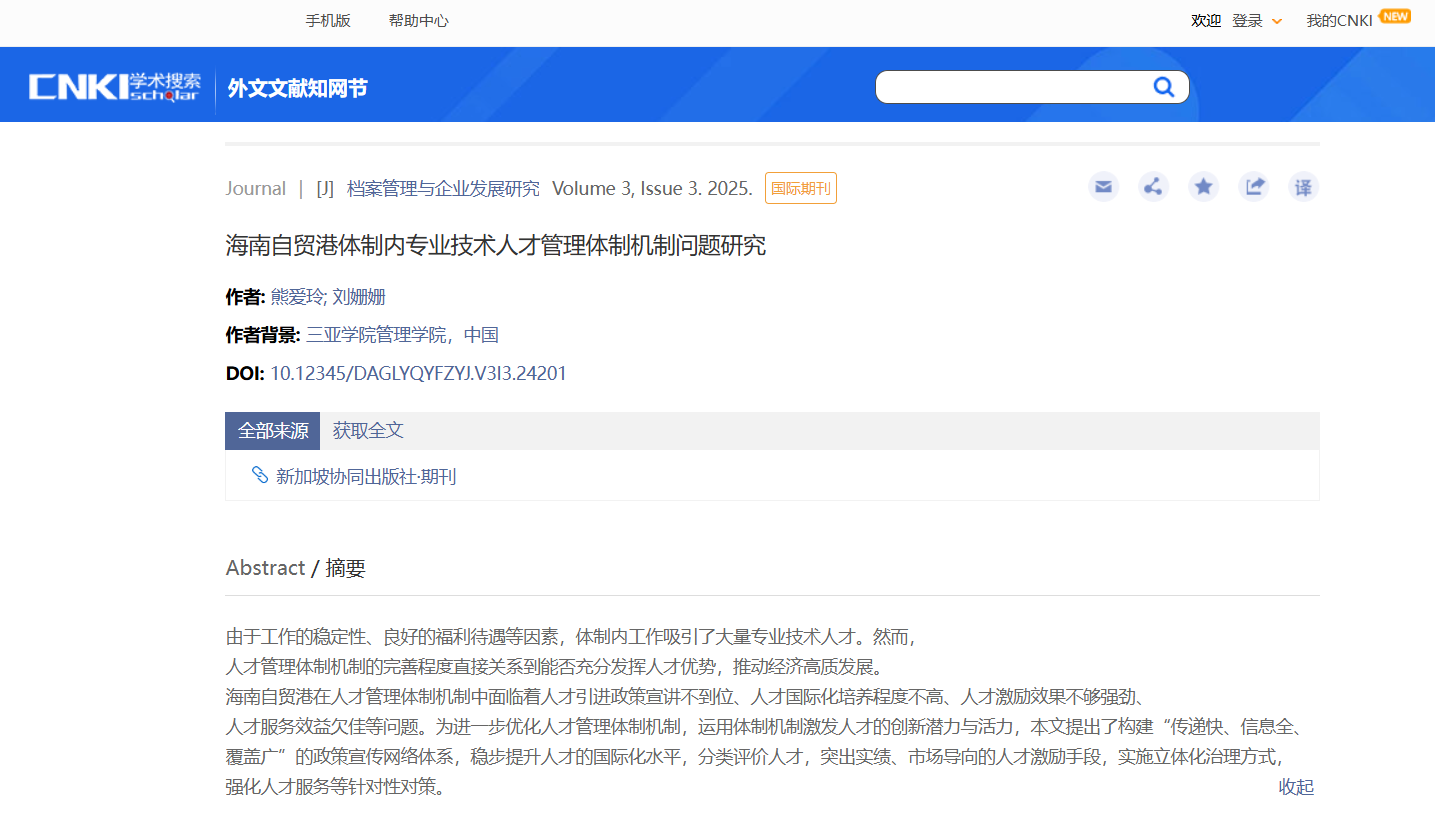Click author name 熊爱玲
The image size is (1435, 830).
coord(297,297)
